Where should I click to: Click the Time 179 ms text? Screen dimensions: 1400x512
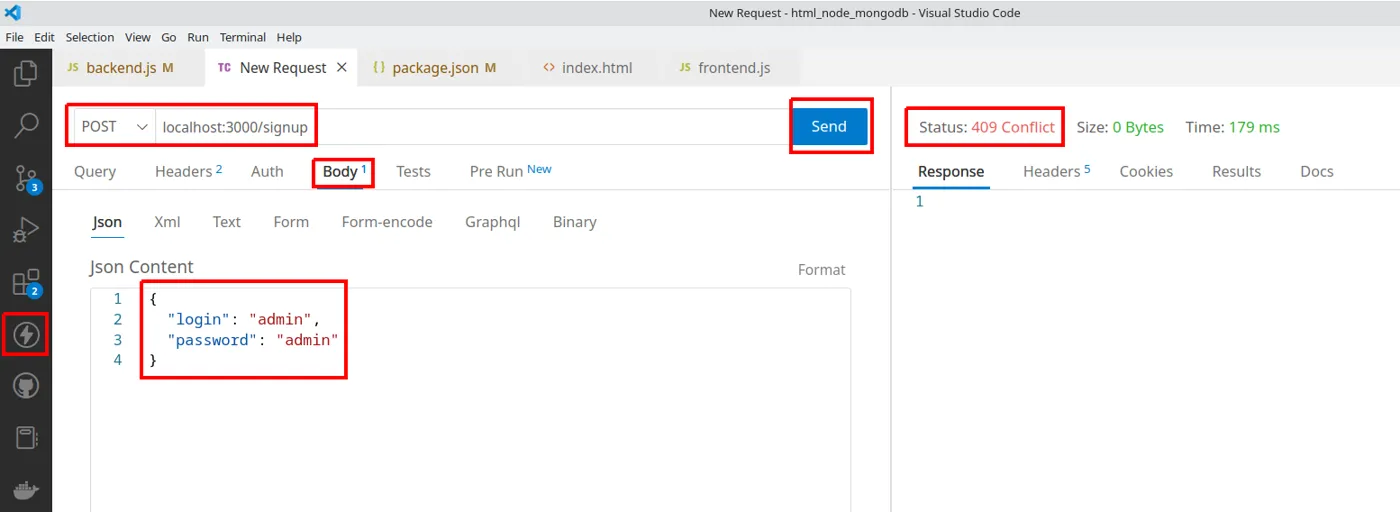point(1232,127)
